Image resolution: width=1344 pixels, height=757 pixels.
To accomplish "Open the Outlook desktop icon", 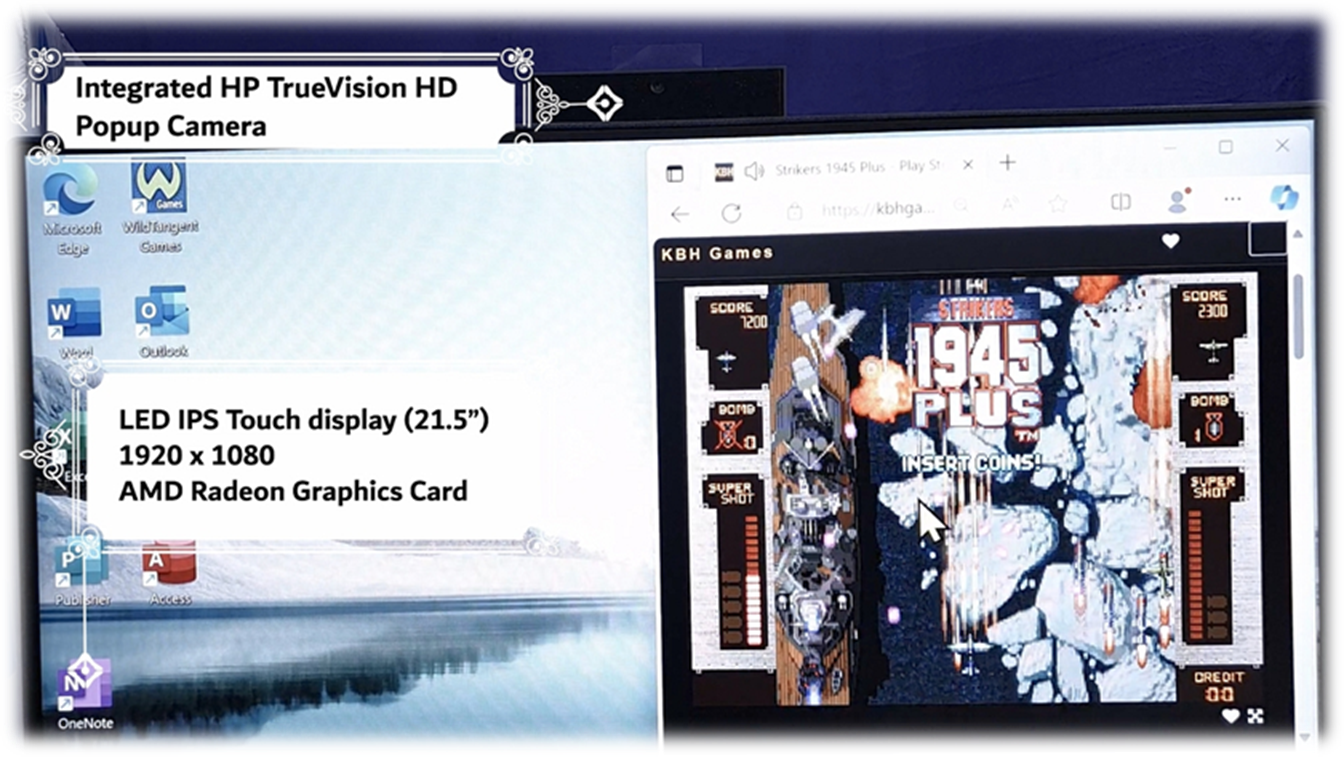I will pos(163,314).
